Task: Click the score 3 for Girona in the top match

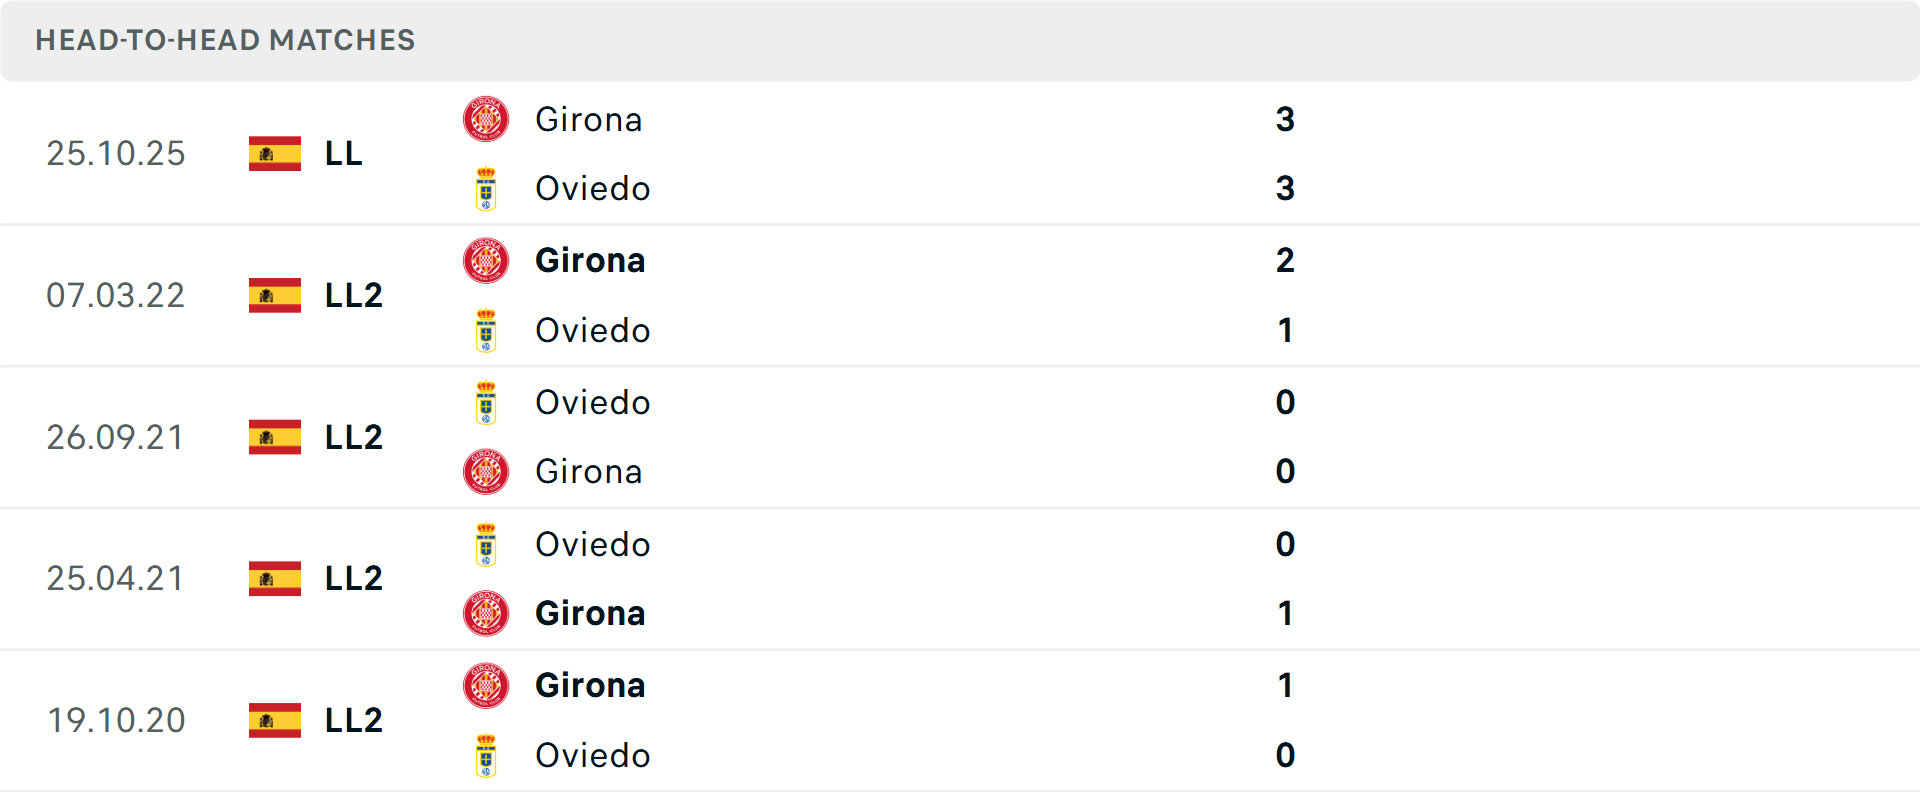Action: [1286, 119]
